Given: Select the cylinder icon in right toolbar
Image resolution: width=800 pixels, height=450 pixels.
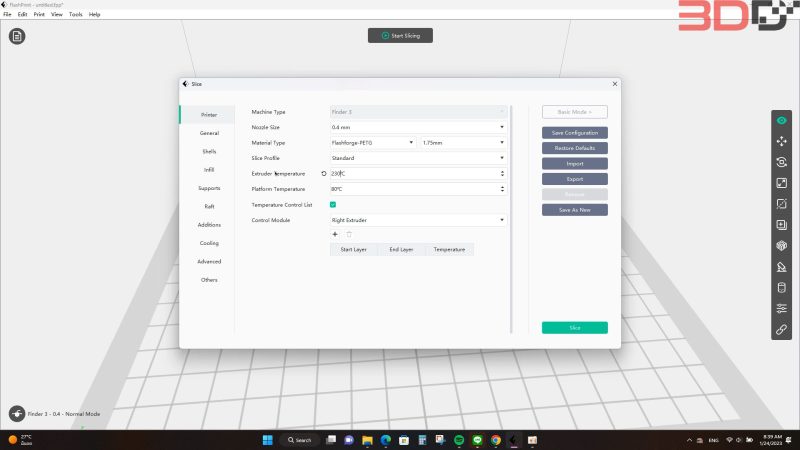Looking at the screenshot, I should tap(781, 288).
